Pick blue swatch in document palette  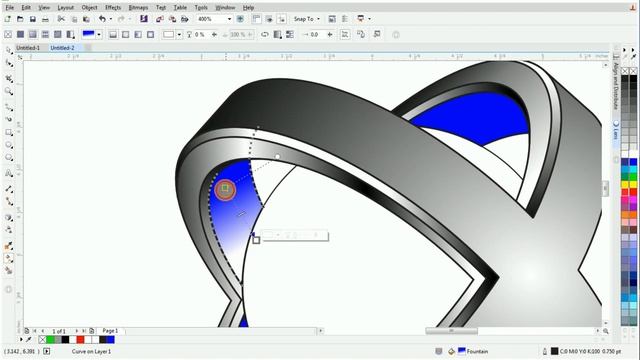click(110, 339)
